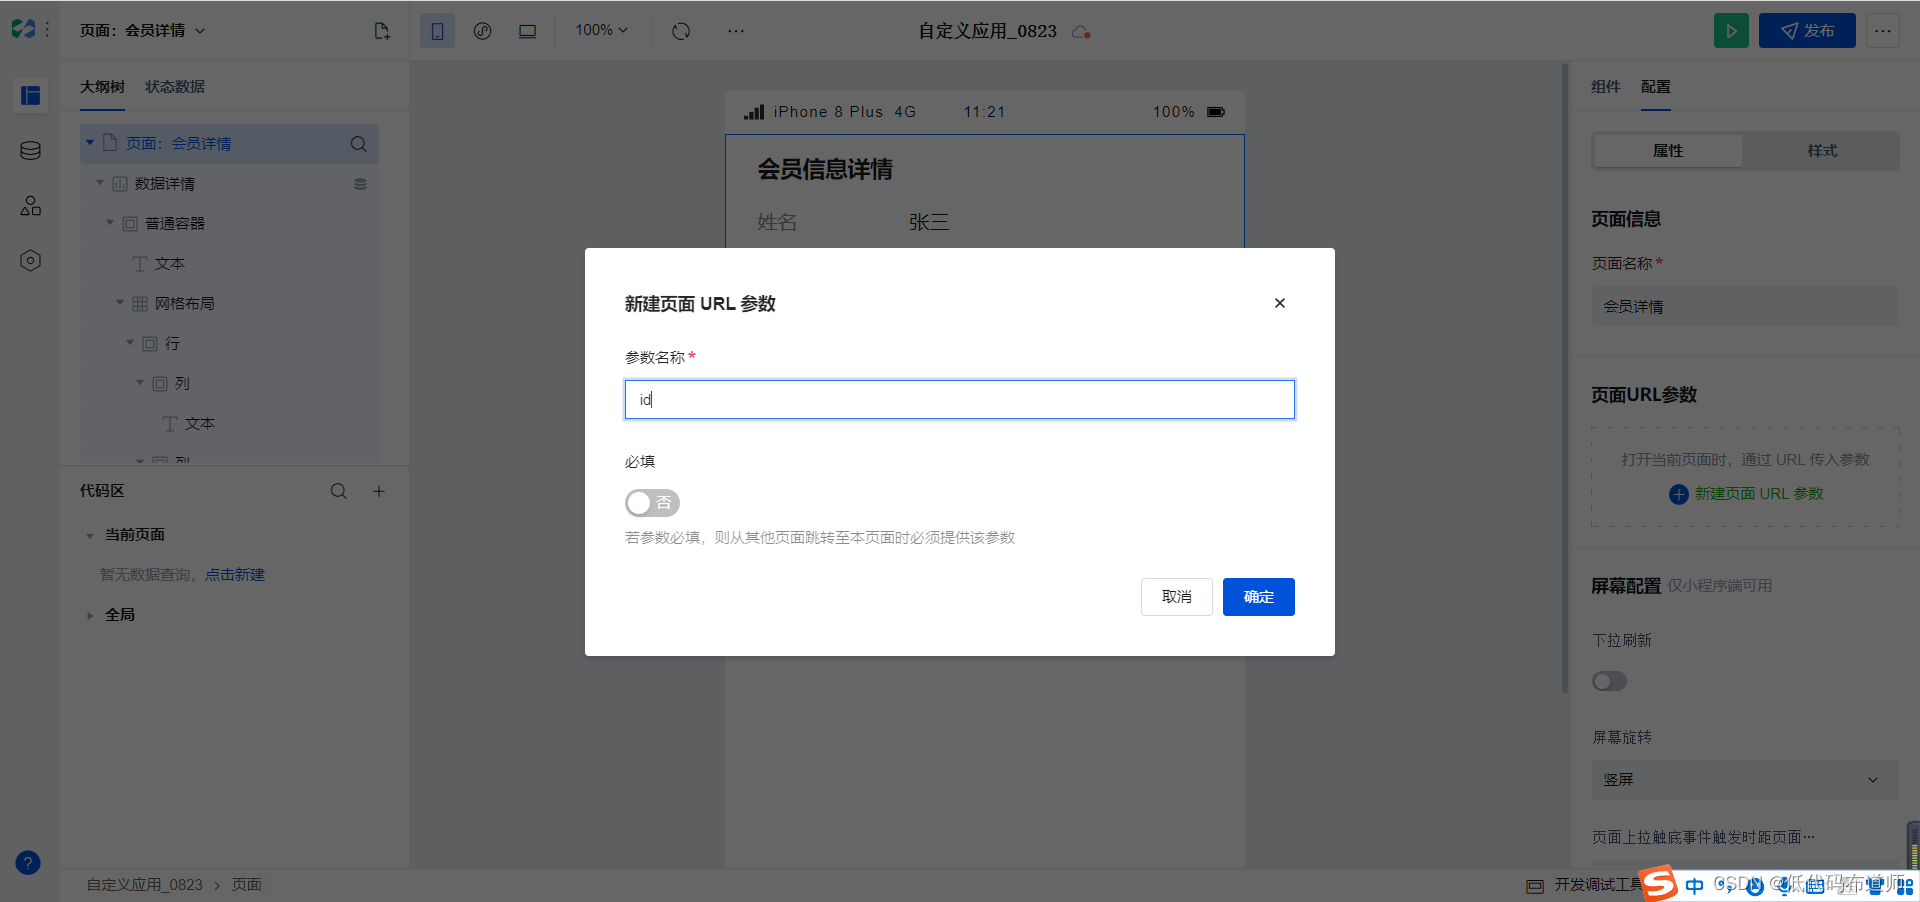Open the toolbar more options ellipsis

736,31
